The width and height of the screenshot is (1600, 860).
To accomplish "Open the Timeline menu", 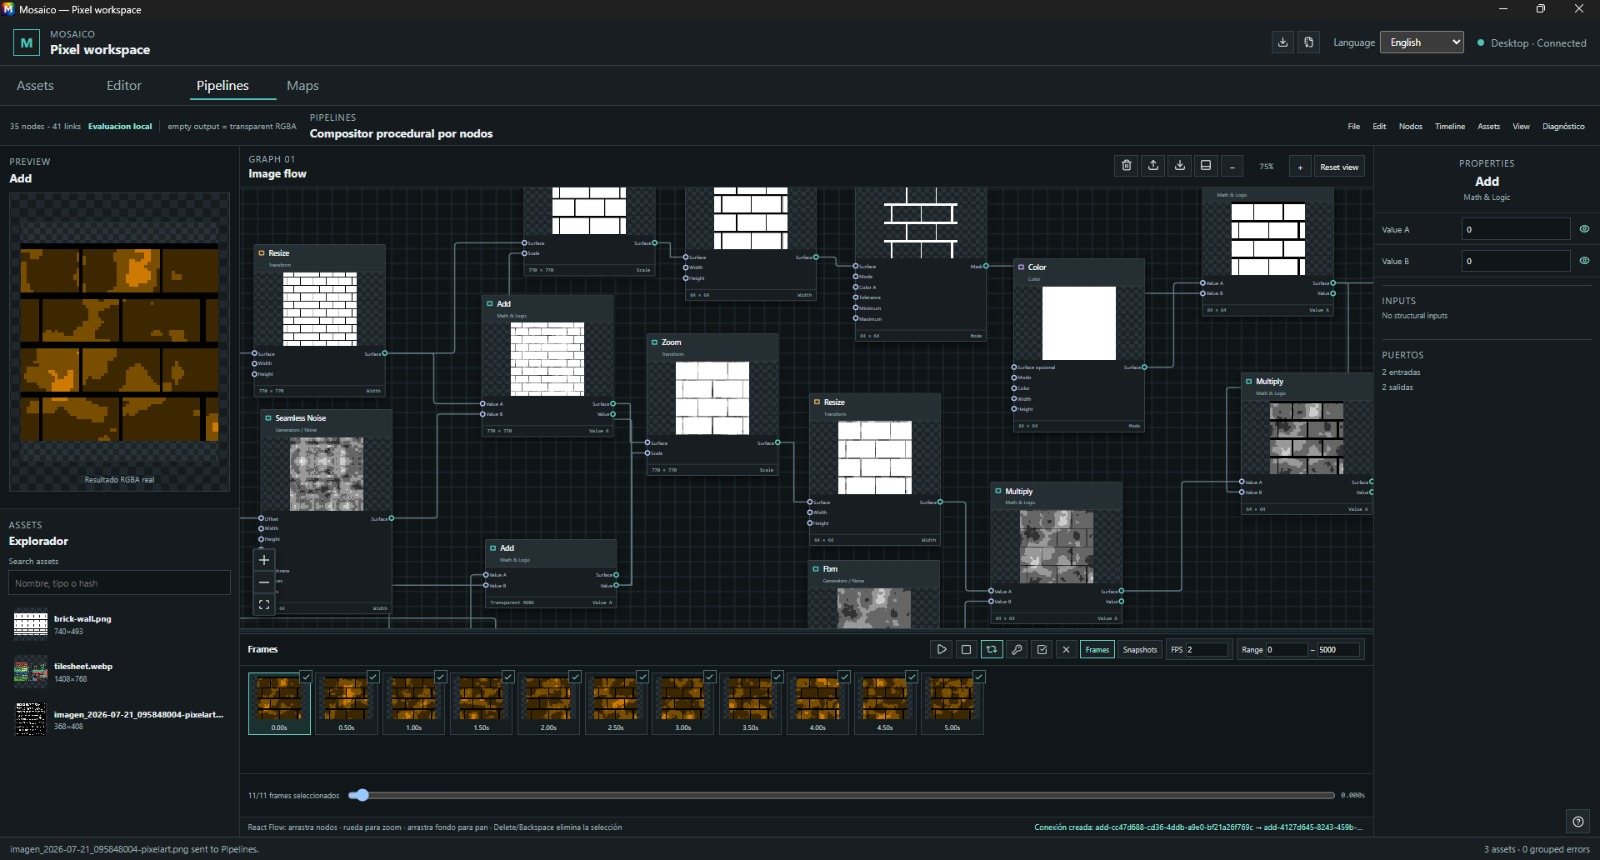I will pyautogui.click(x=1450, y=126).
